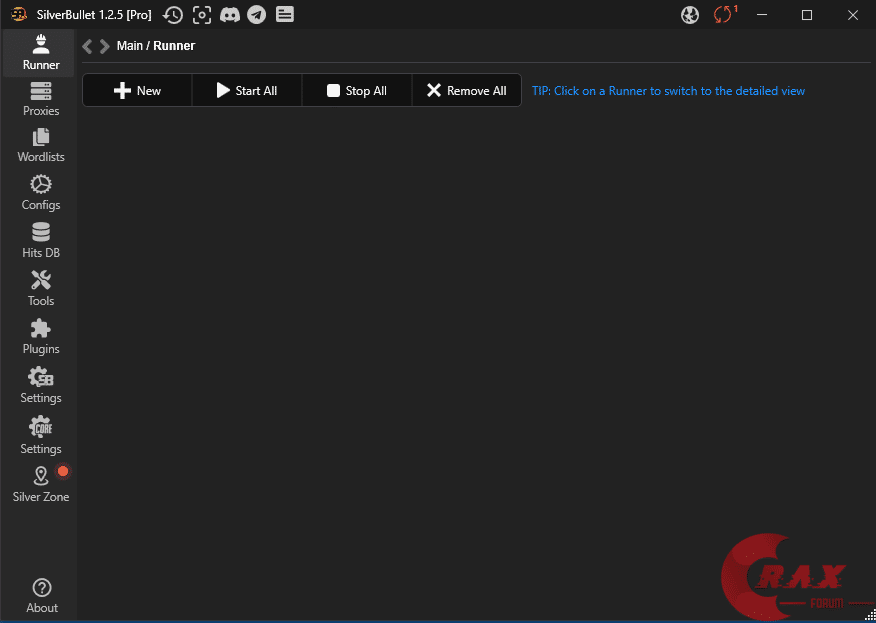Minimize the SilverBullet window
The width and height of the screenshot is (876, 623).
pos(762,15)
